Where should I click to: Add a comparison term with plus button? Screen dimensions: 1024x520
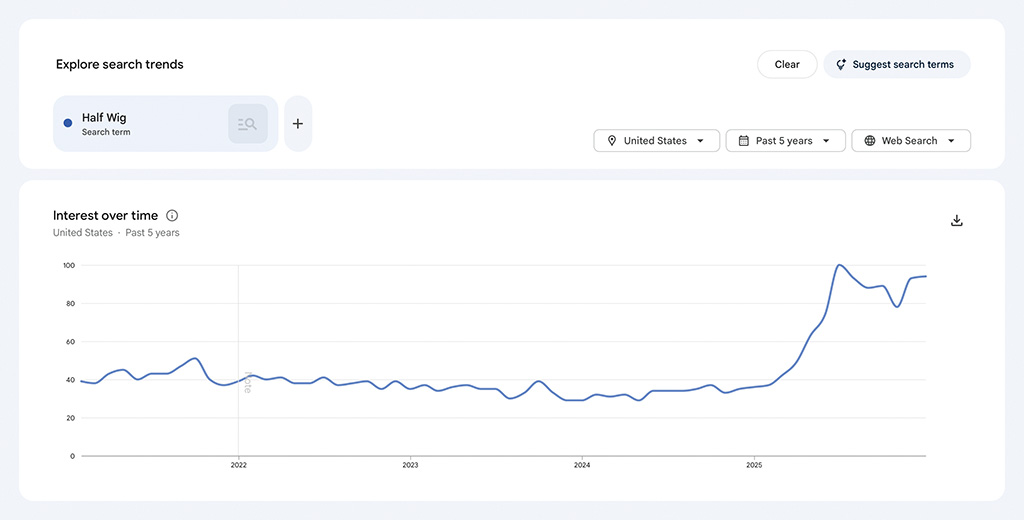pos(298,124)
